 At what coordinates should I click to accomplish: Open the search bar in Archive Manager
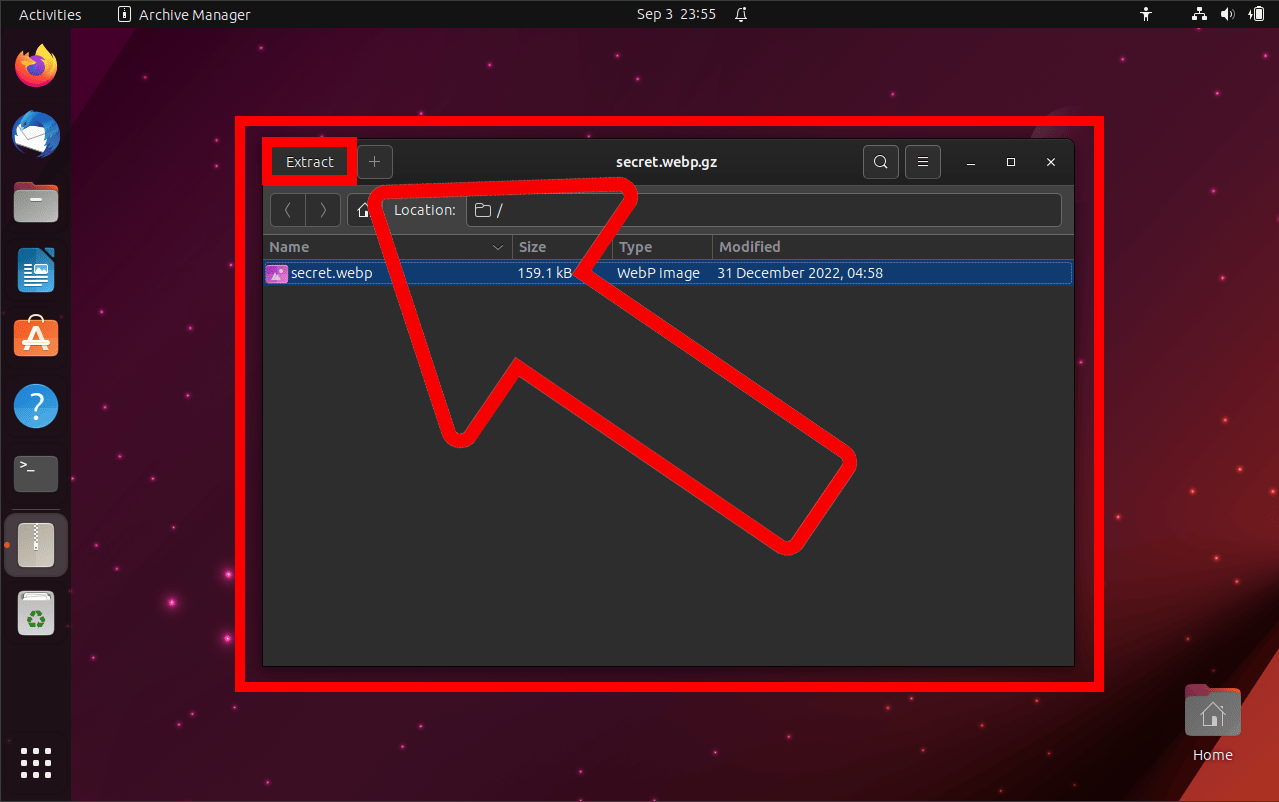880,161
